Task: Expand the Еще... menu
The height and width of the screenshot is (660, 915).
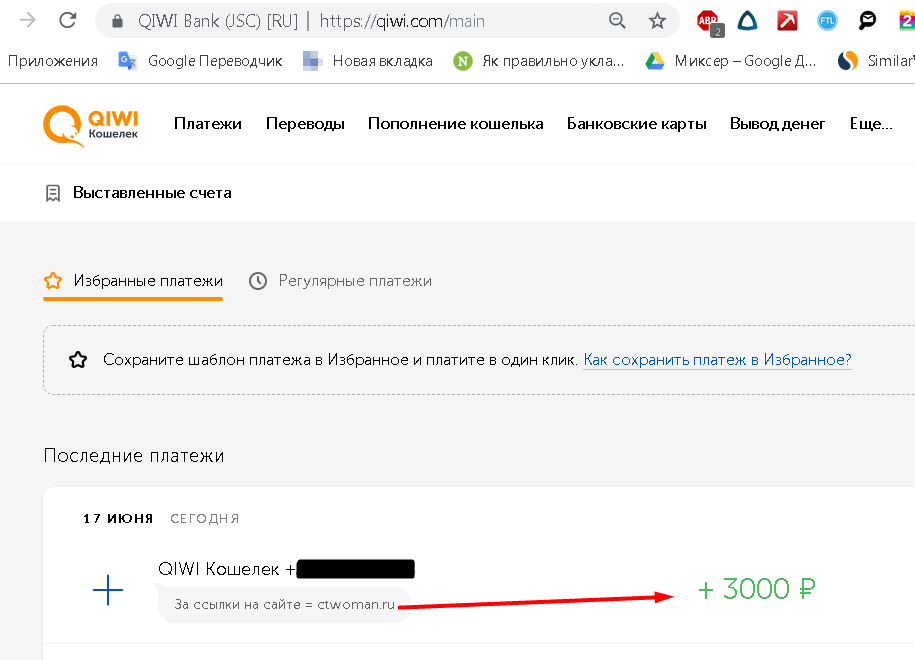Action: pos(871,124)
